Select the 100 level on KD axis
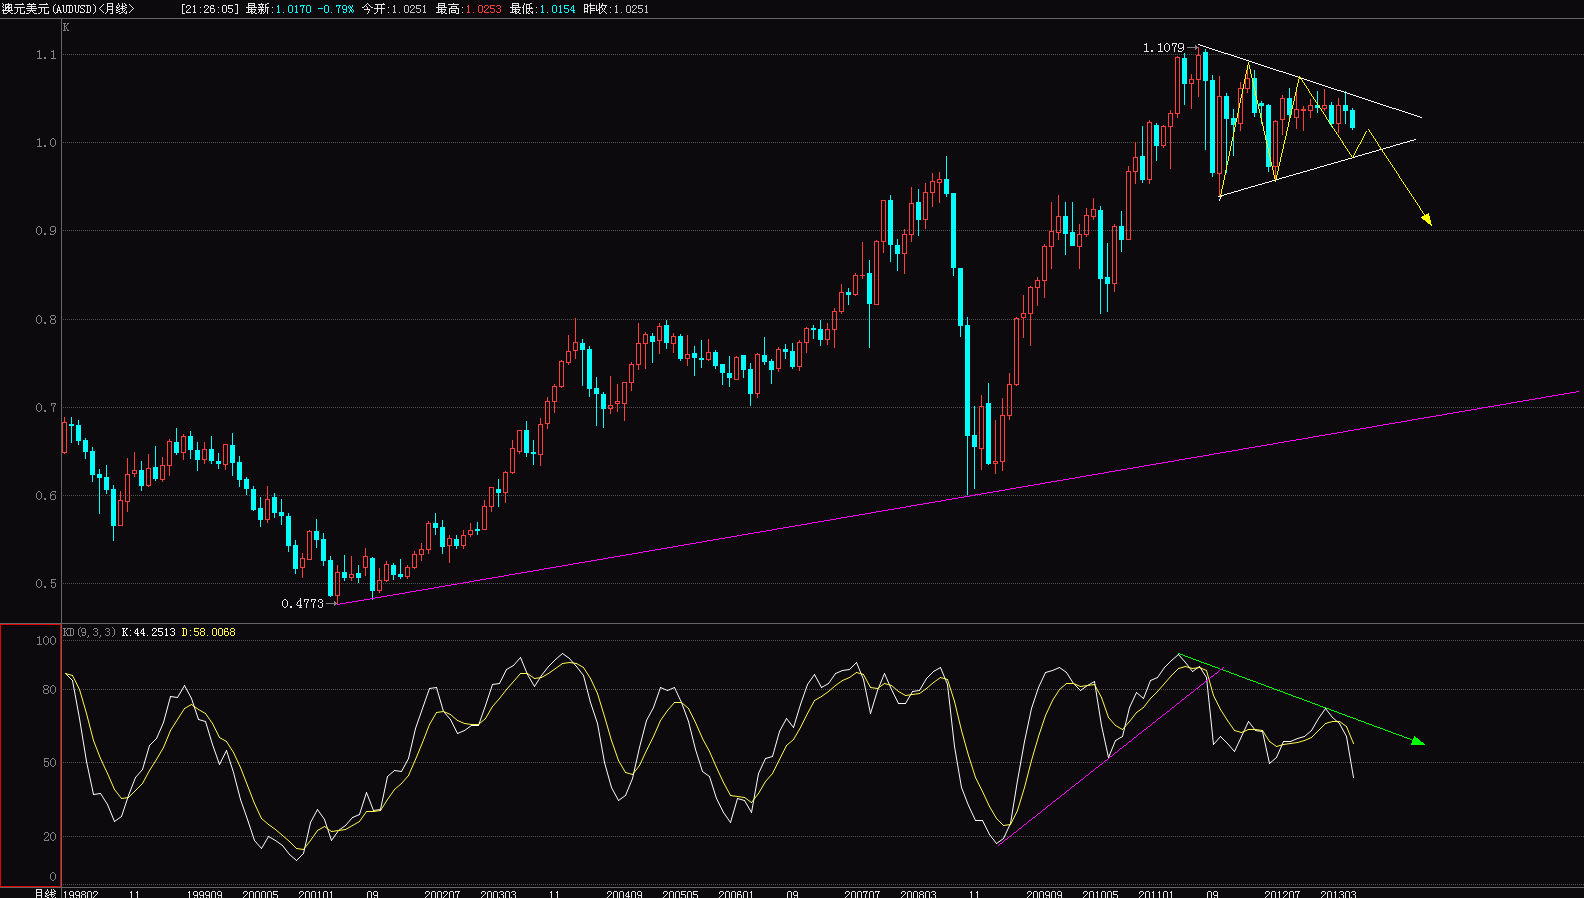This screenshot has width=1584, height=898. point(46,641)
